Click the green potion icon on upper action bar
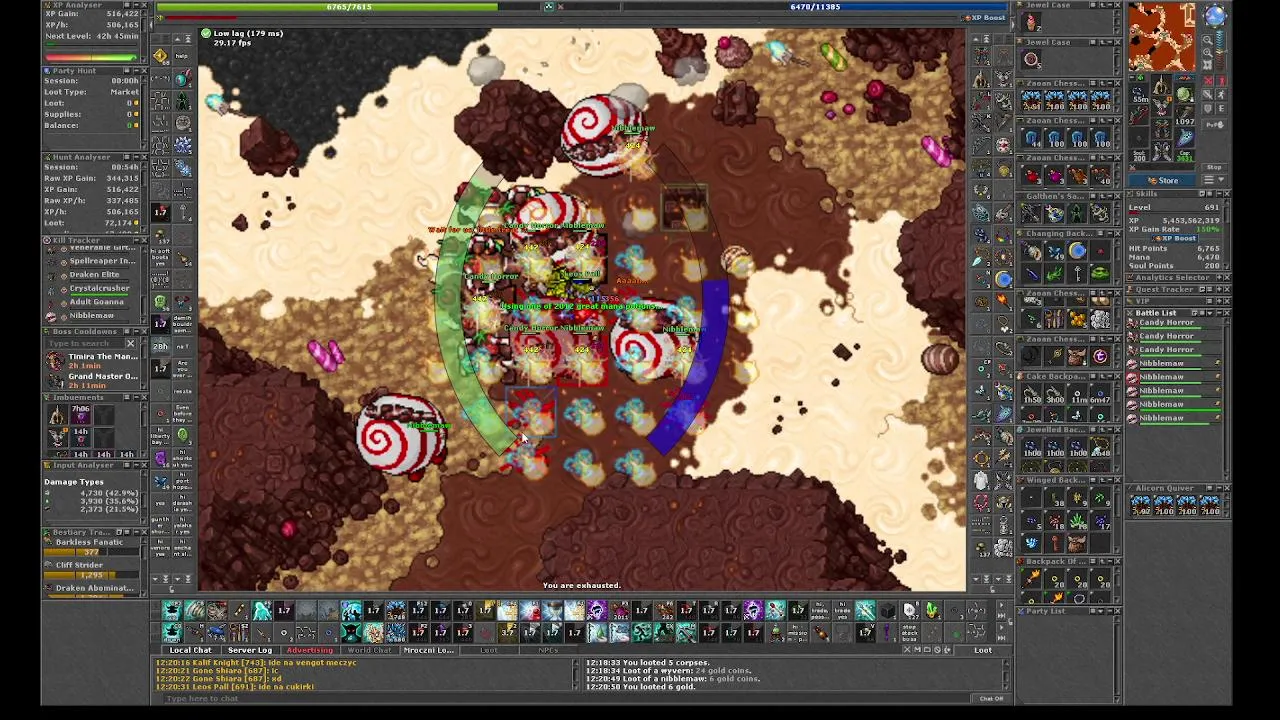The image size is (1280, 720). click(x=932, y=610)
